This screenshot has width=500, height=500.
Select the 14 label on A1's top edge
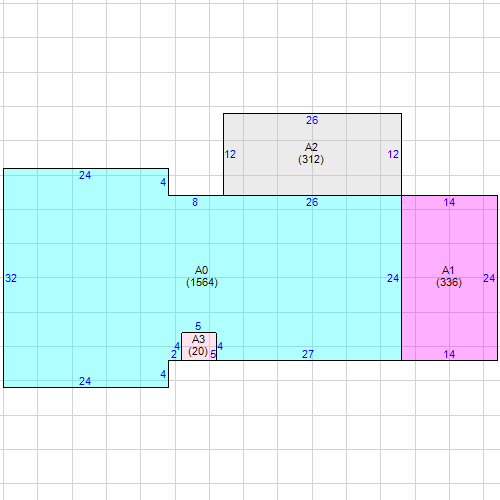(x=449, y=202)
